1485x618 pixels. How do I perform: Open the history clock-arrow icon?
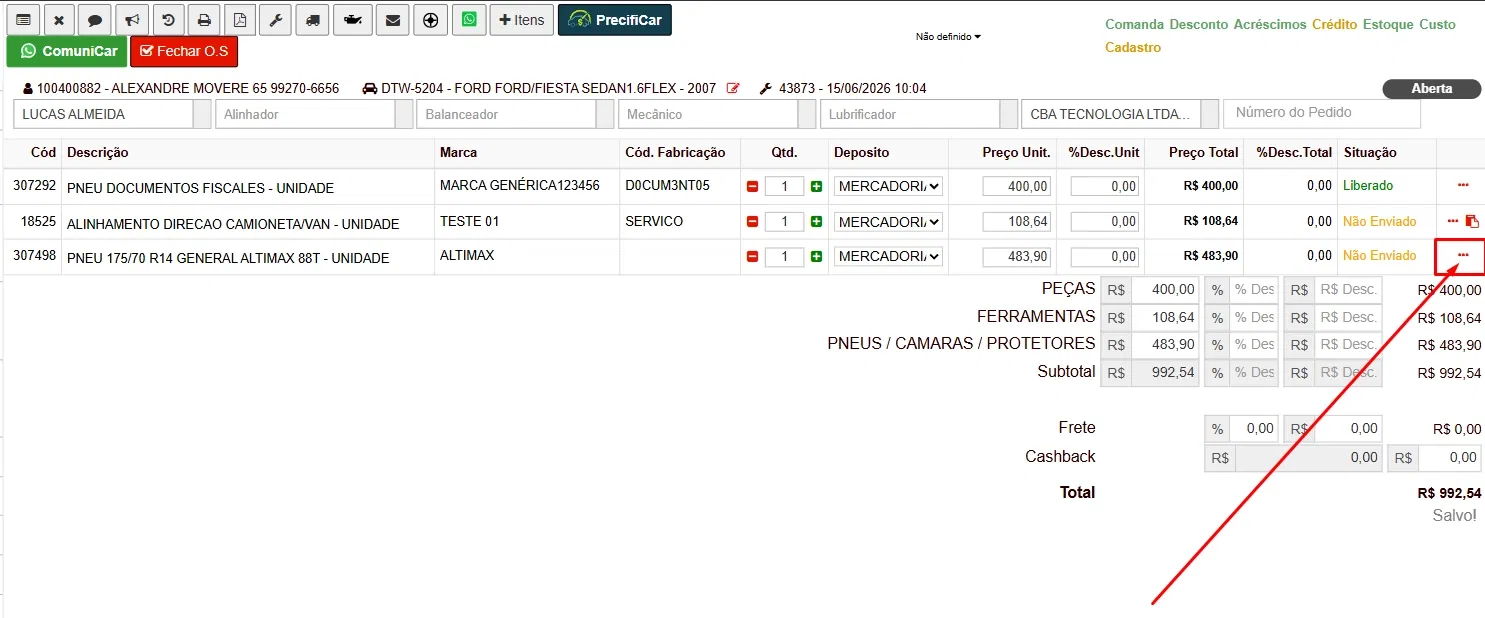pyautogui.click(x=168, y=20)
